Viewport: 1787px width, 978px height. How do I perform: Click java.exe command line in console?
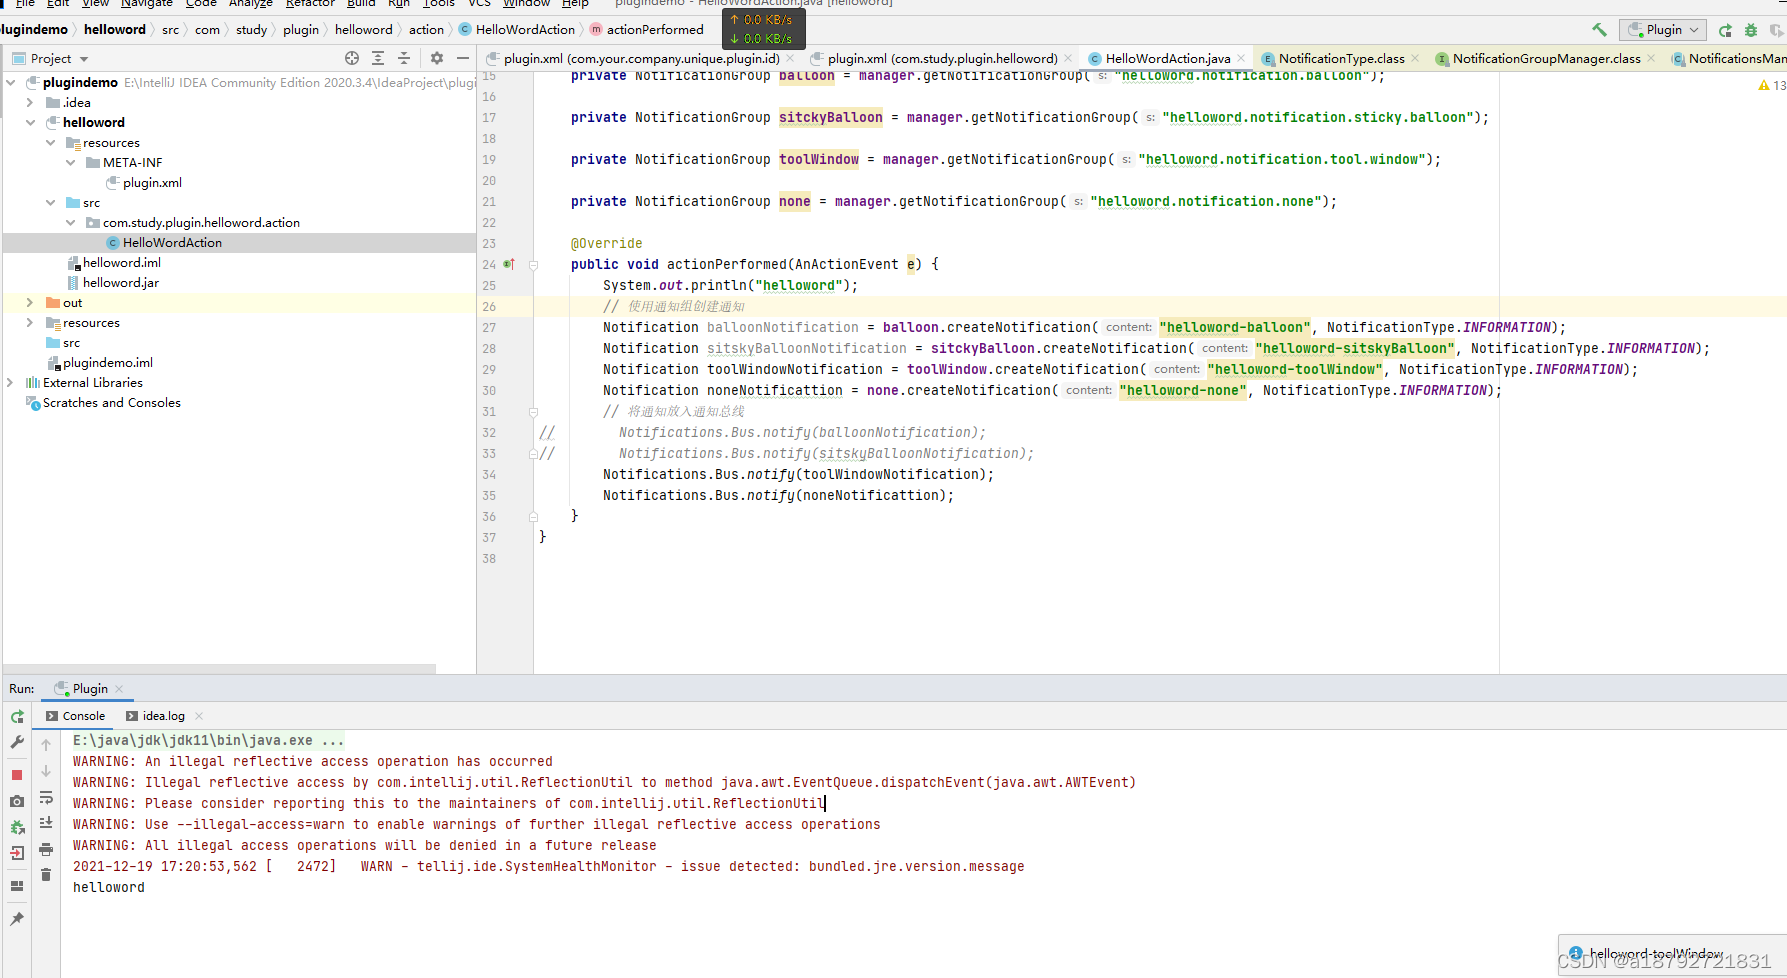click(x=208, y=740)
